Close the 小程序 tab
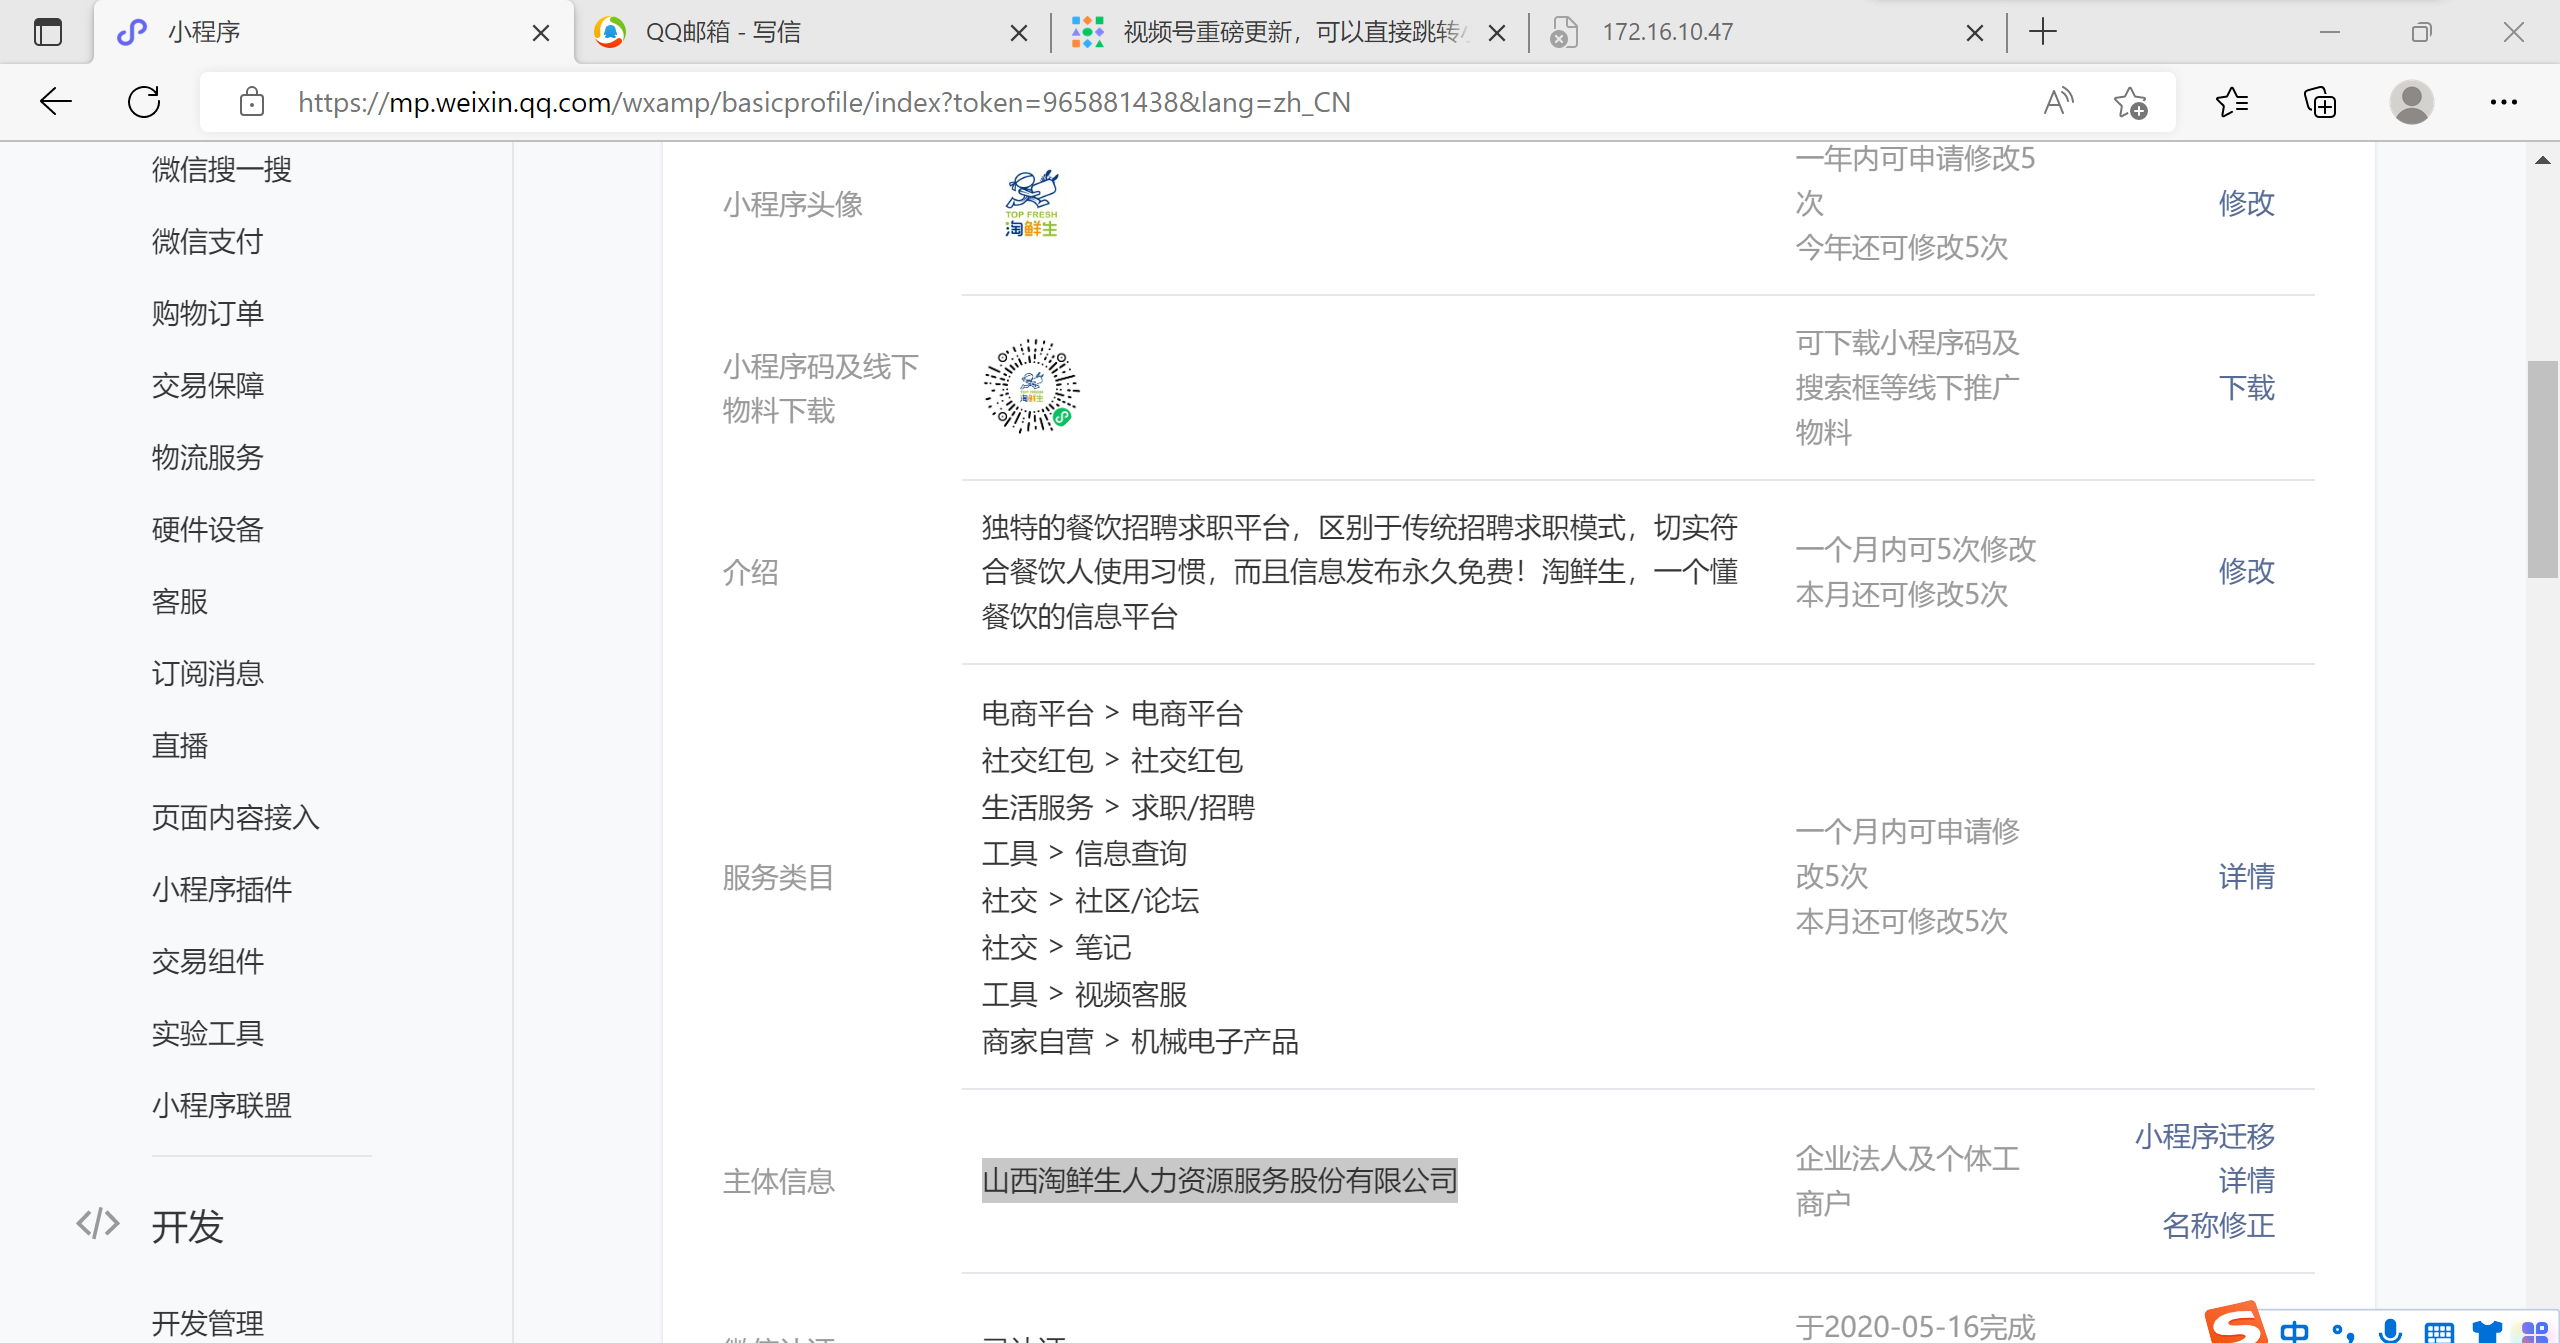The height and width of the screenshot is (1343, 2560). pyautogui.click(x=541, y=33)
